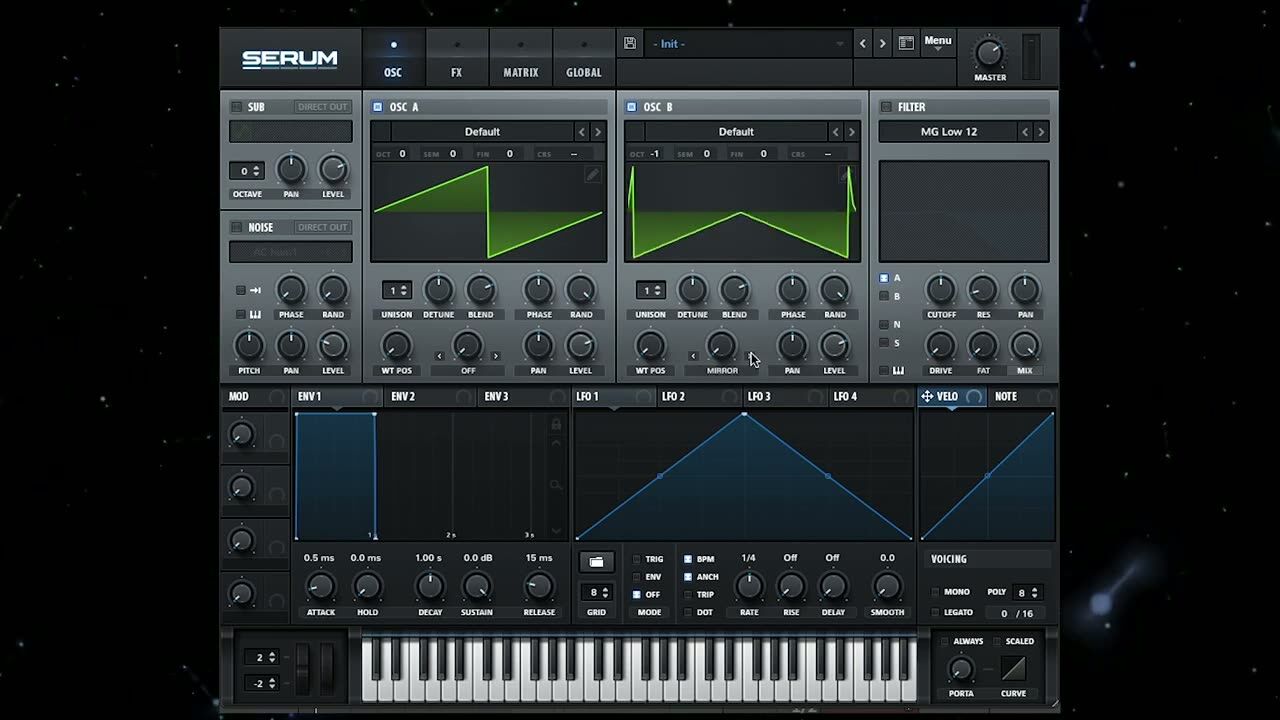The height and width of the screenshot is (720, 1280).
Task: Toggle OSC A on or off
Action: pos(378,107)
